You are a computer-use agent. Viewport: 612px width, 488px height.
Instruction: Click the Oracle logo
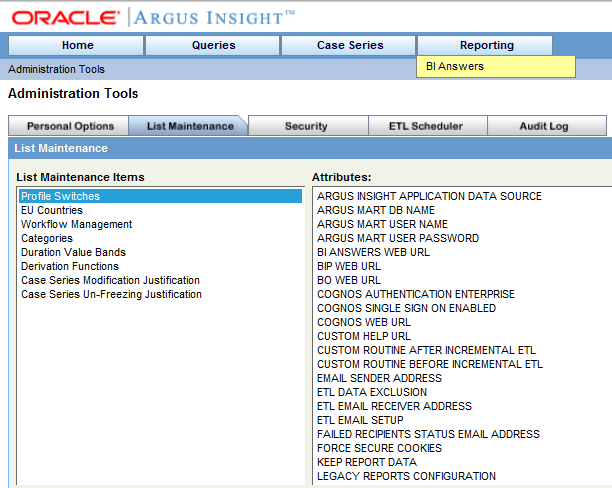pos(66,18)
